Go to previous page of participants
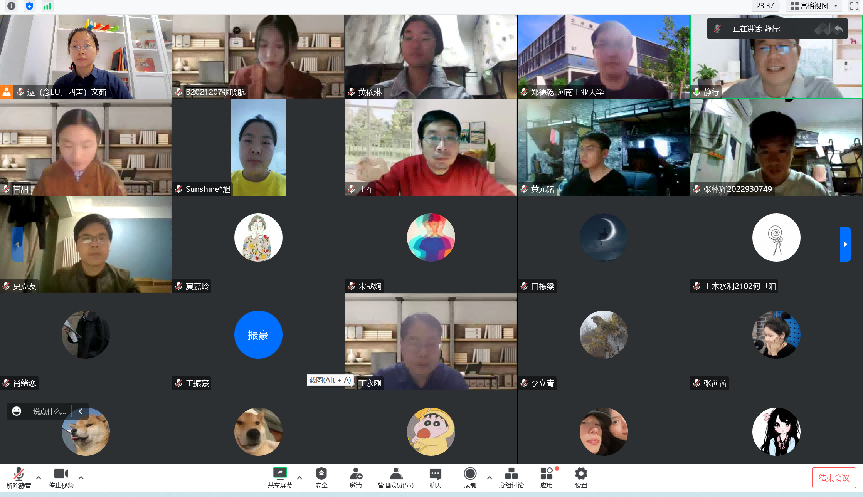The width and height of the screenshot is (863, 497). [17, 244]
